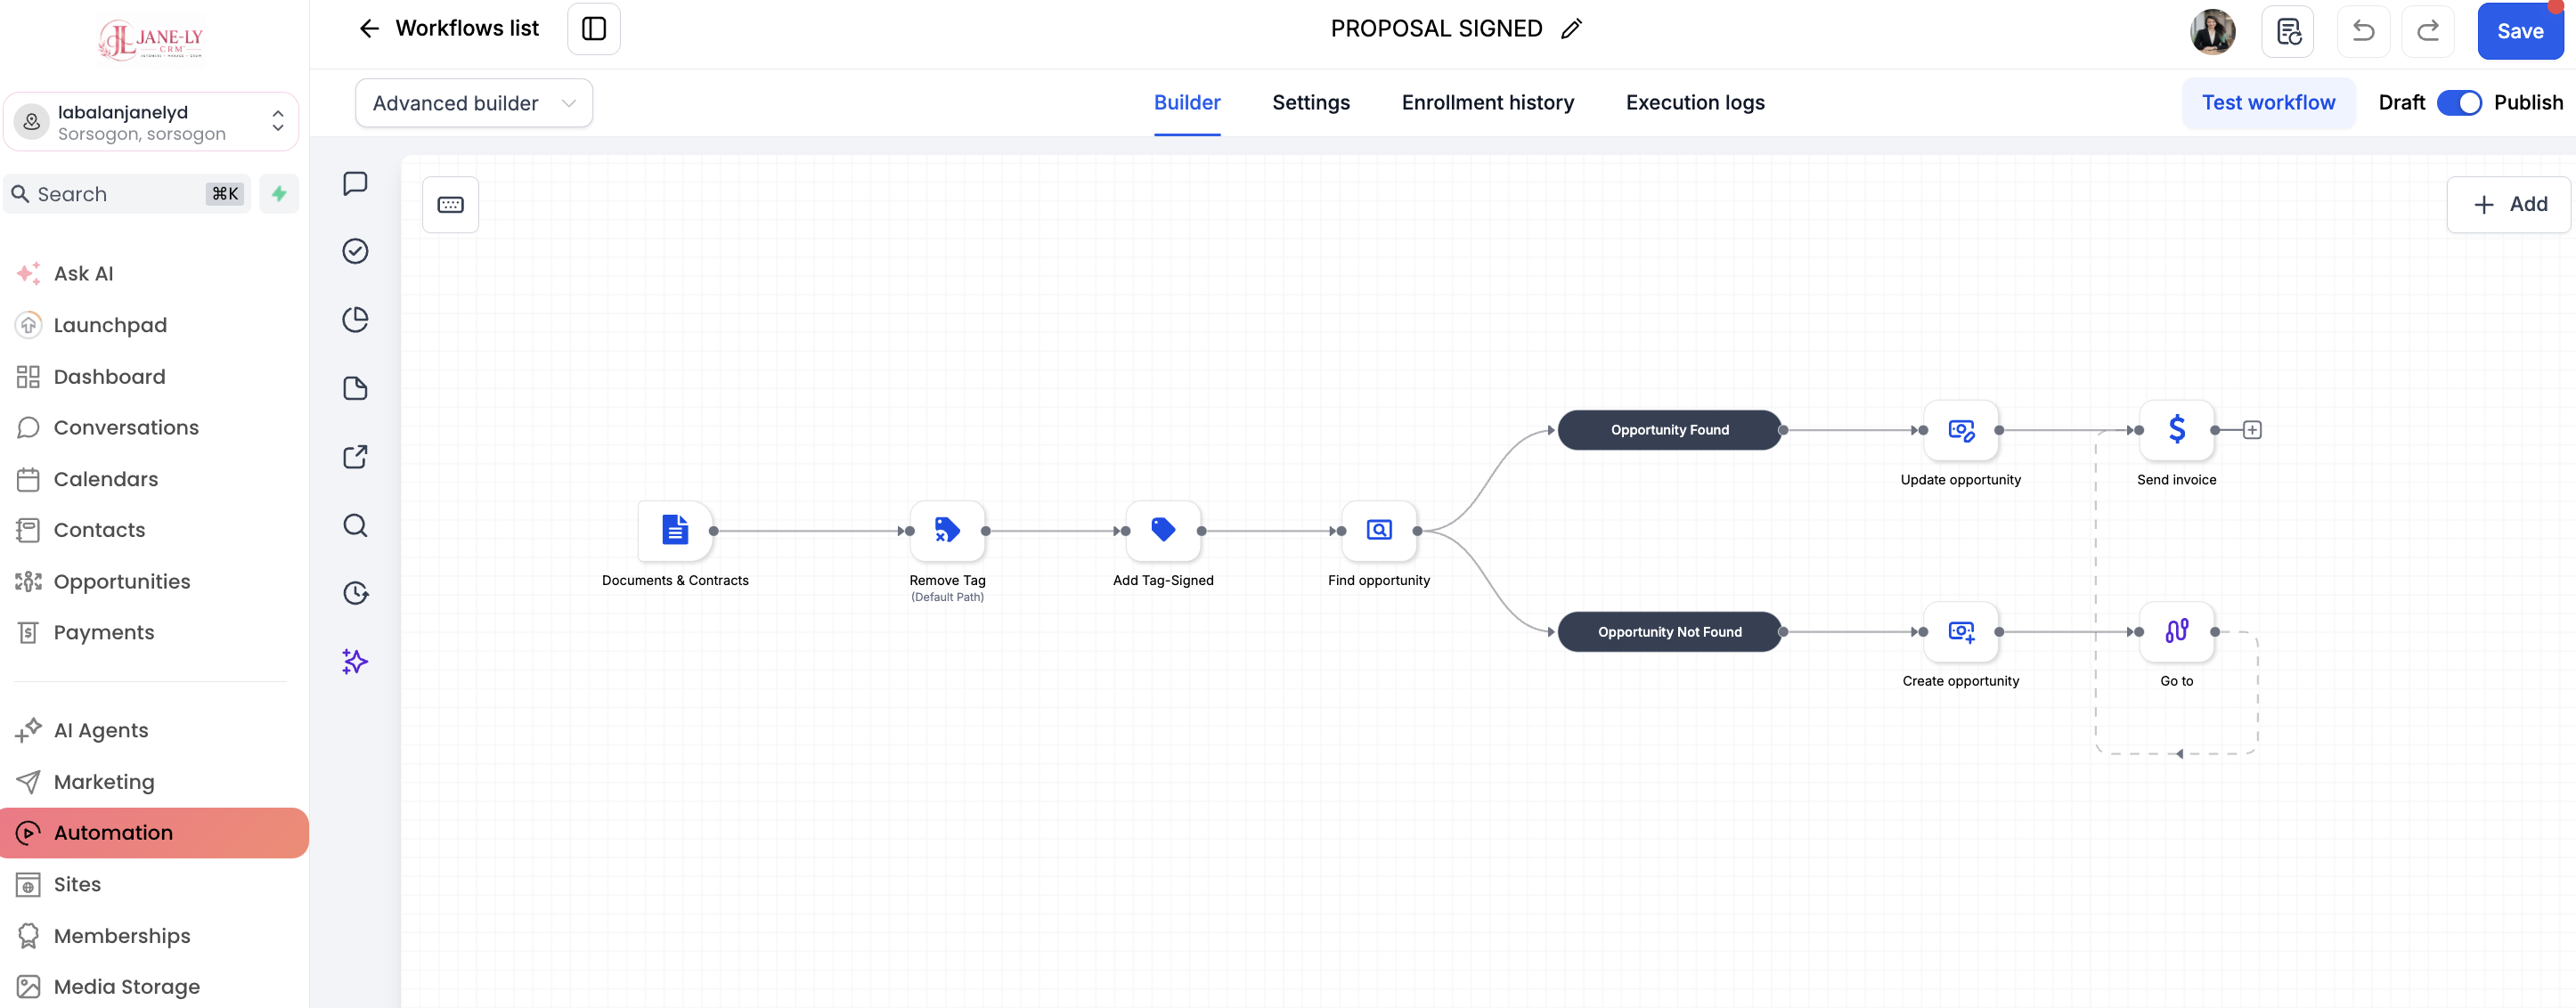Open the Enrollment history tab
This screenshot has height=1008, width=2576.
coord(1488,103)
